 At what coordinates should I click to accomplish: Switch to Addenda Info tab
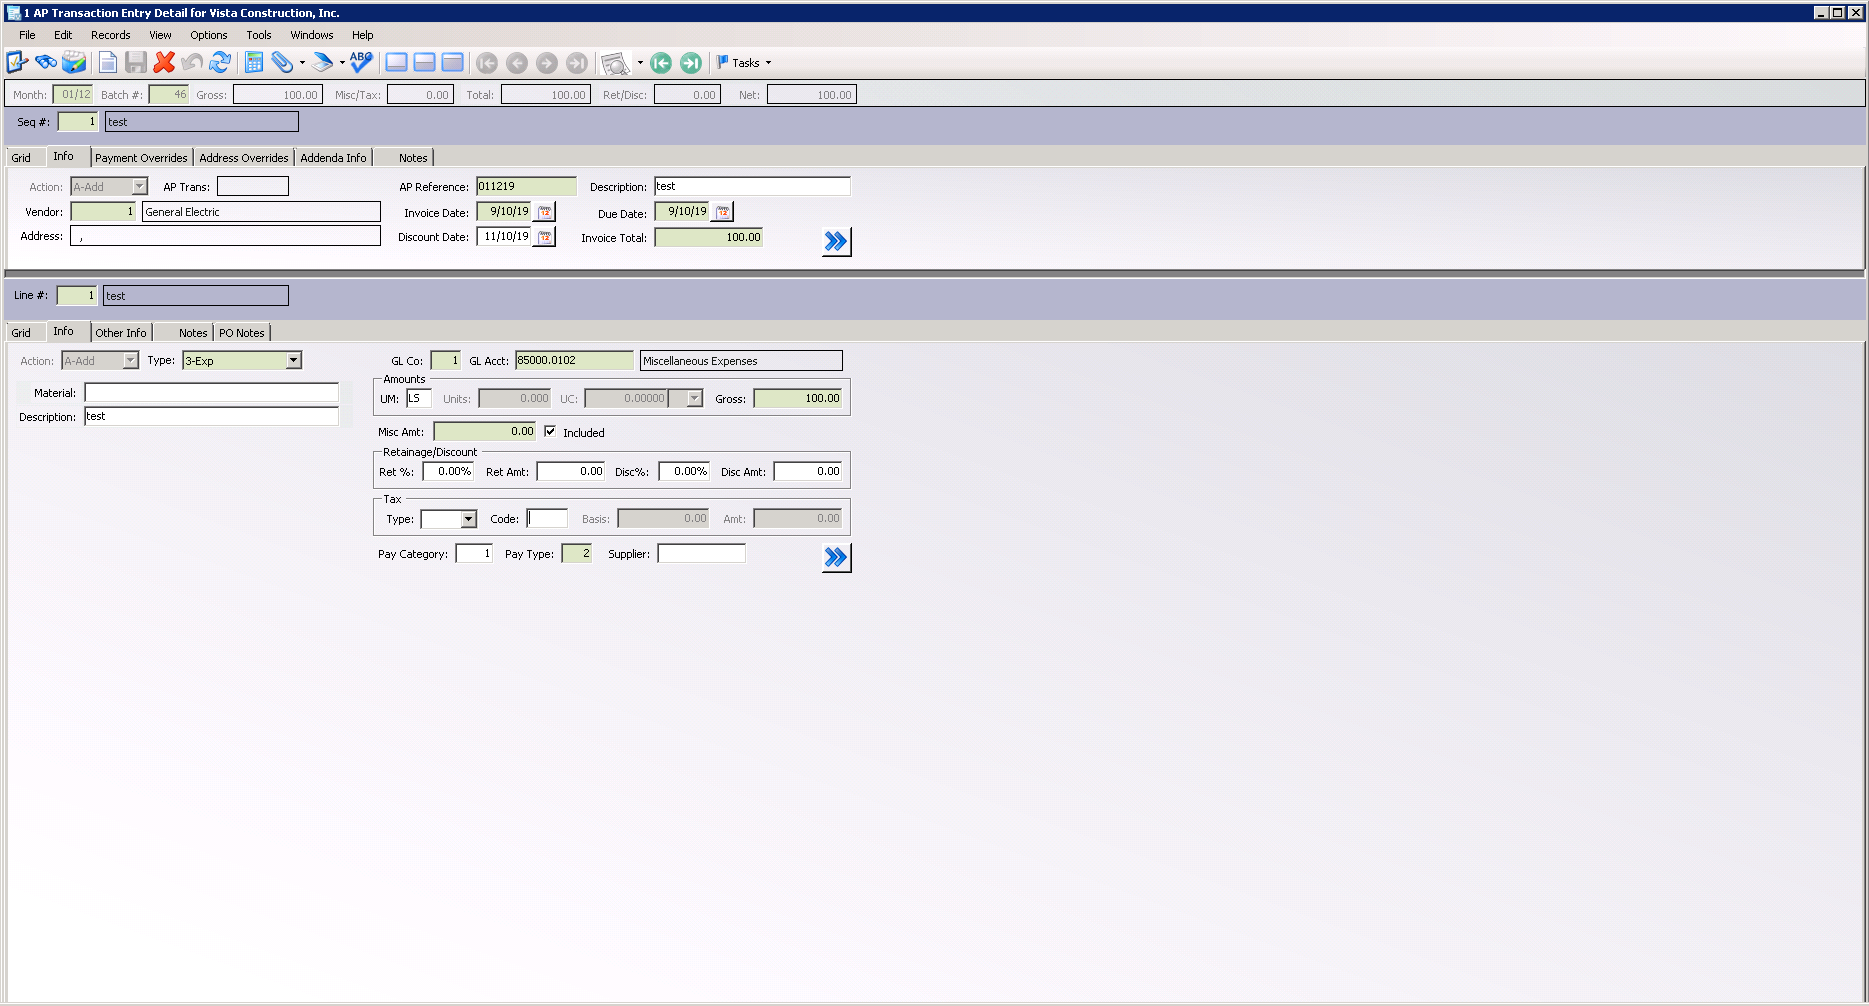(333, 158)
